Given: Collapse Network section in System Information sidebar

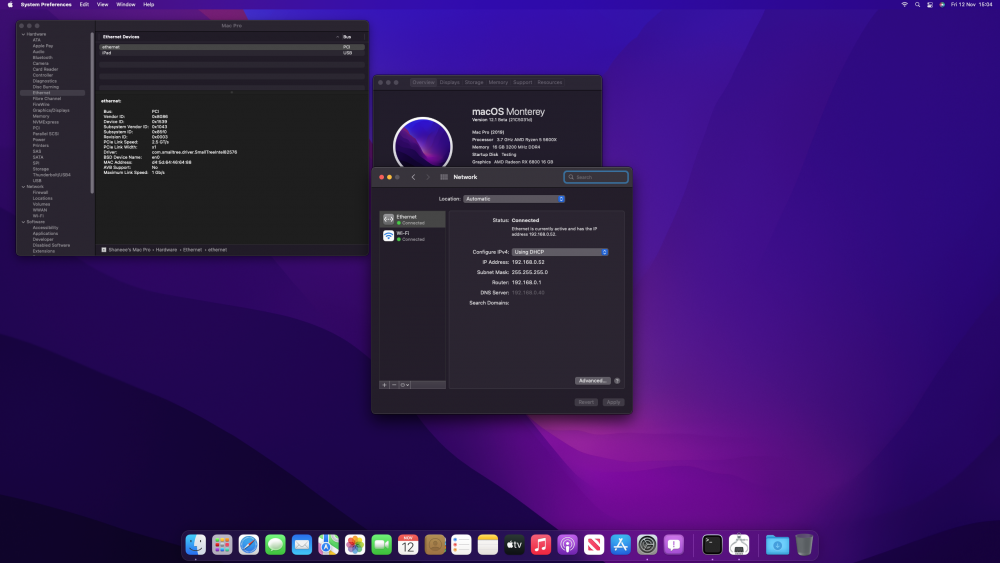Looking at the screenshot, I should 24,187.
